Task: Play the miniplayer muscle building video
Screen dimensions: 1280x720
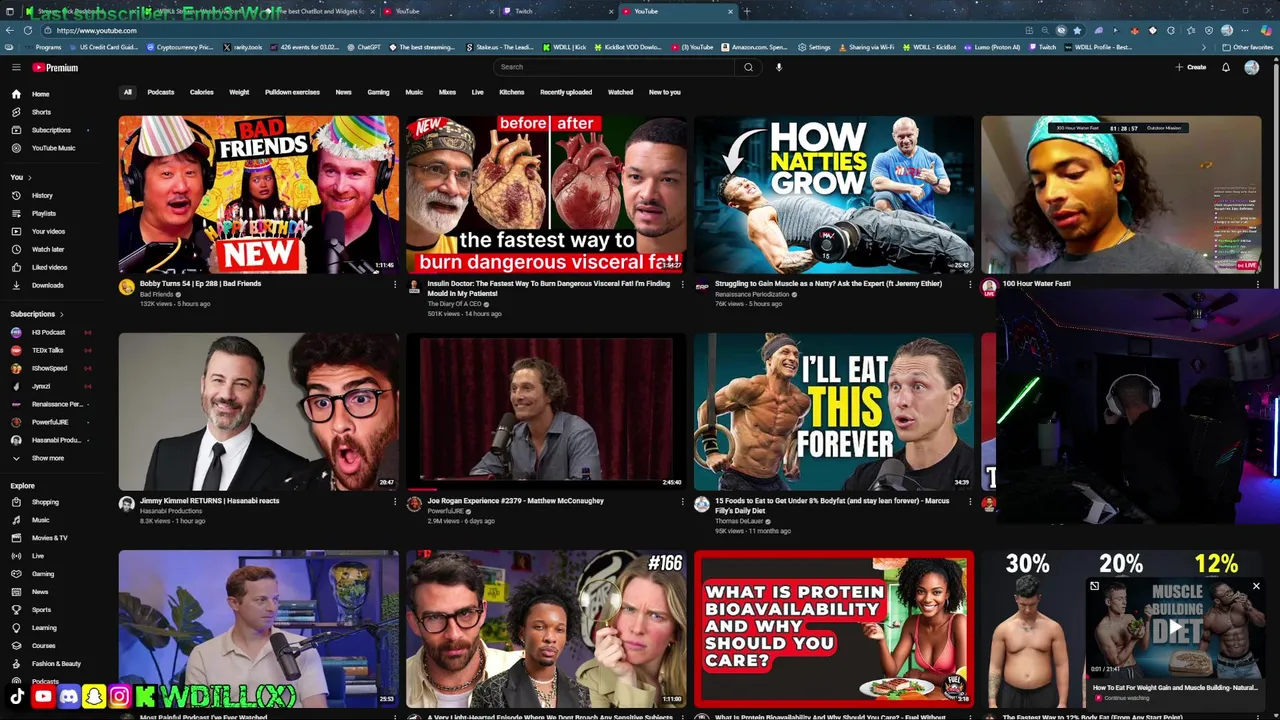Action: [x=1174, y=629]
